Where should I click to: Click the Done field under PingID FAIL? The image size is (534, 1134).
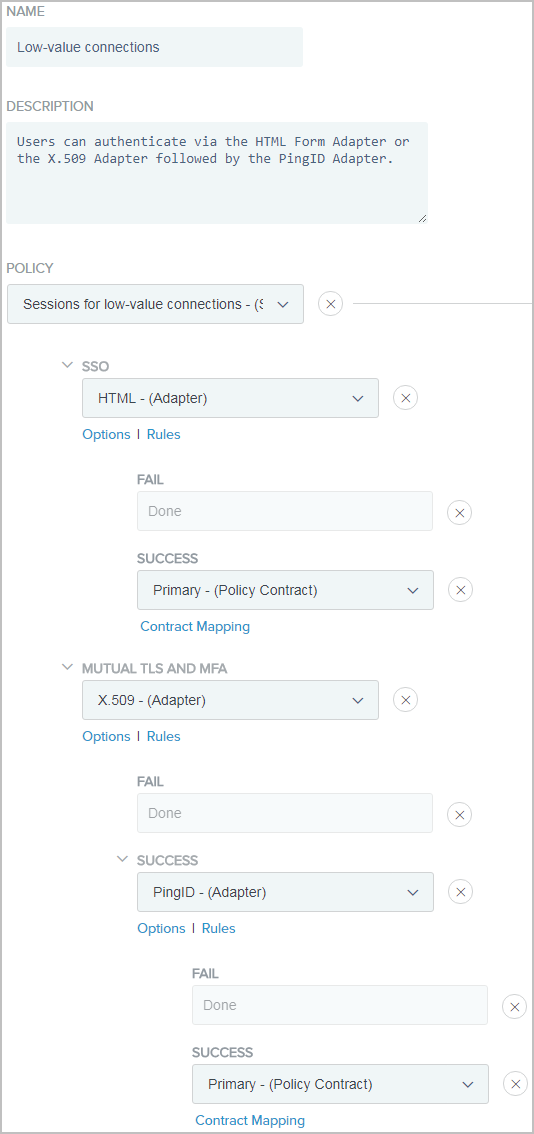pos(340,1005)
